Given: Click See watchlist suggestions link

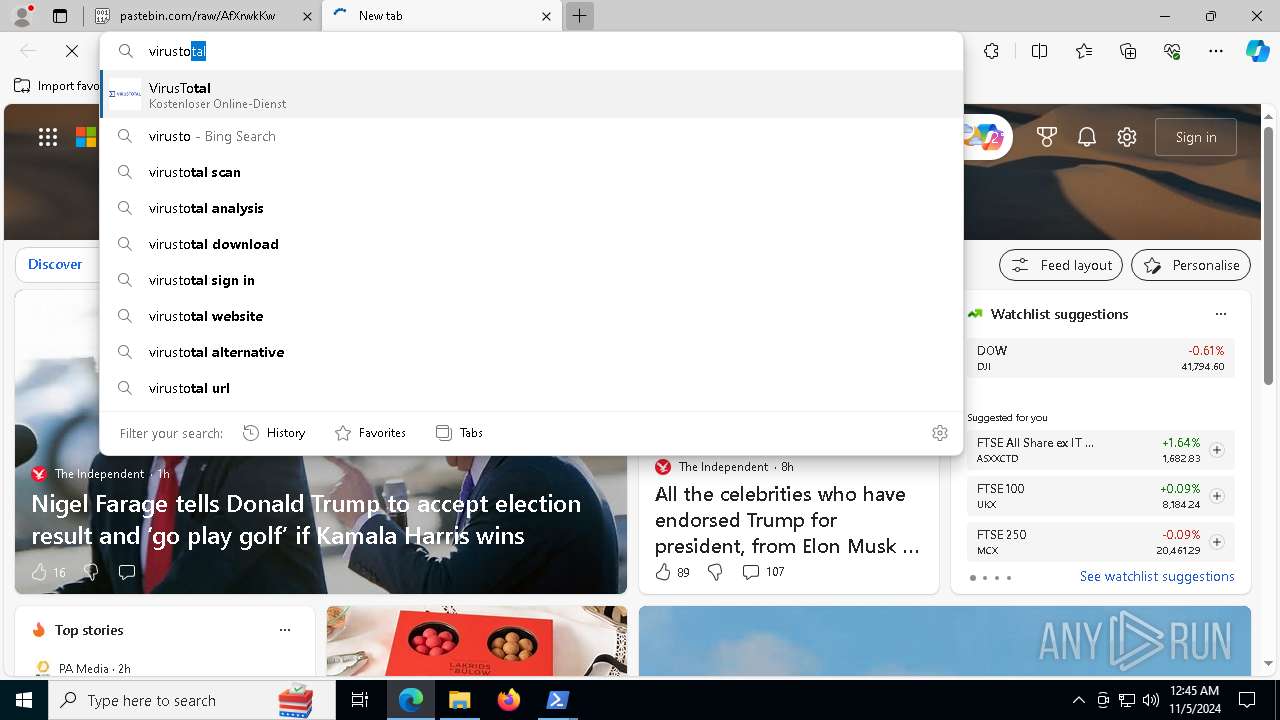Looking at the screenshot, I should click(x=1157, y=576).
